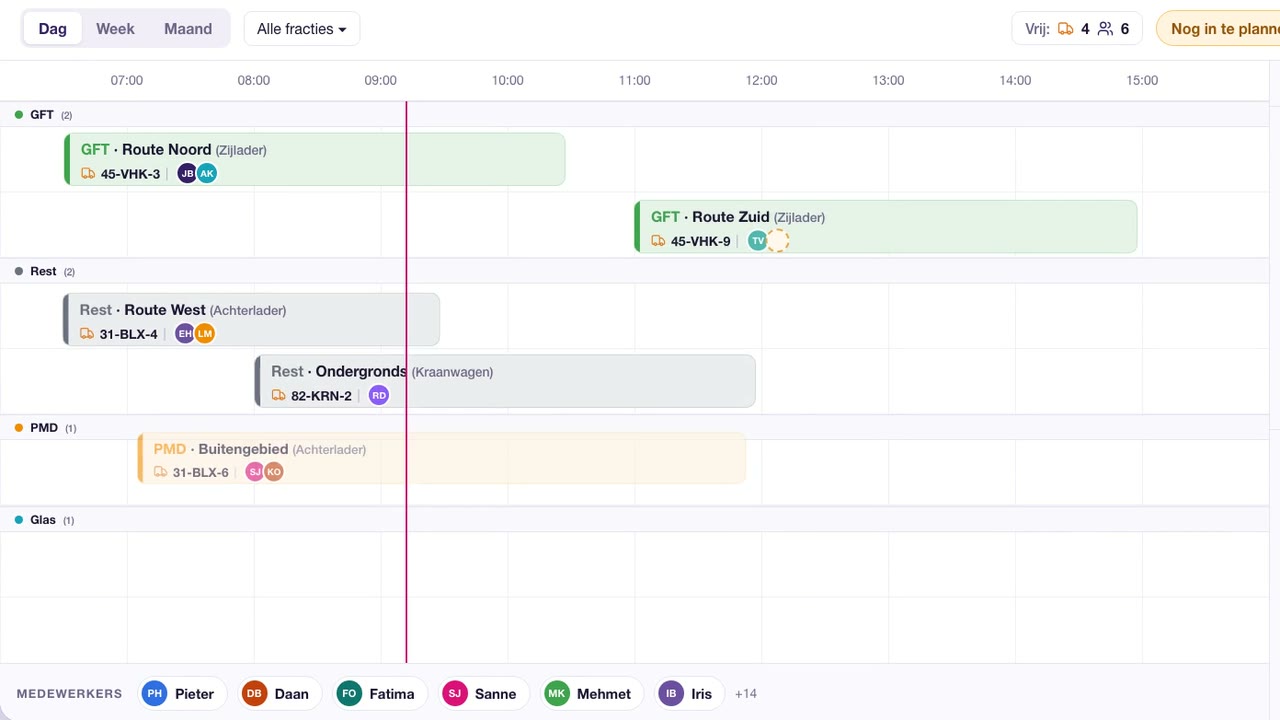This screenshot has height=720, width=1280.
Task: Click the KO avatar on Buitengebied
Action: [274, 472]
